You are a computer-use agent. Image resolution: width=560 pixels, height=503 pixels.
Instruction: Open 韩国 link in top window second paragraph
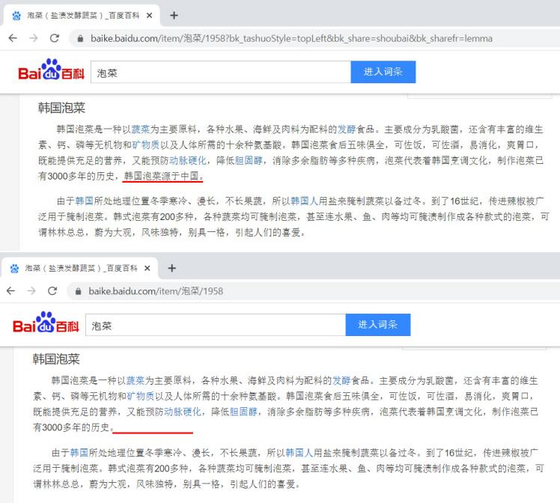(84, 201)
